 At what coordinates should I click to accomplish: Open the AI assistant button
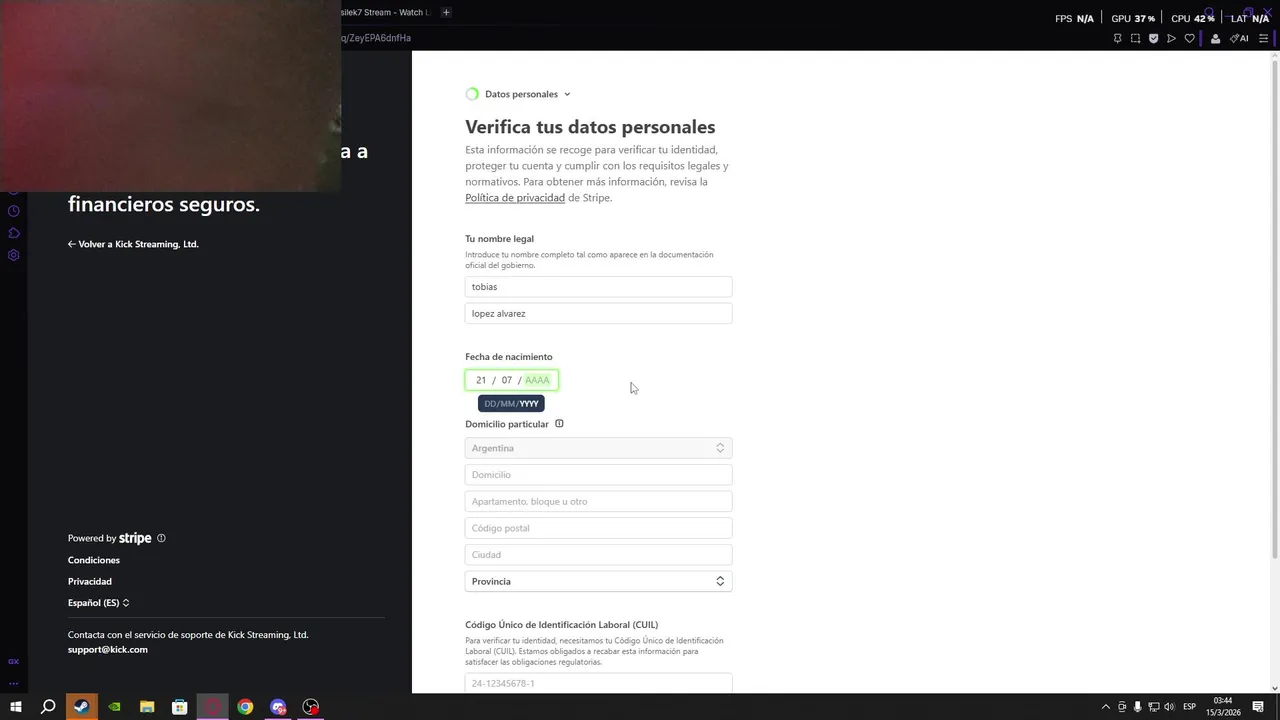1239,38
